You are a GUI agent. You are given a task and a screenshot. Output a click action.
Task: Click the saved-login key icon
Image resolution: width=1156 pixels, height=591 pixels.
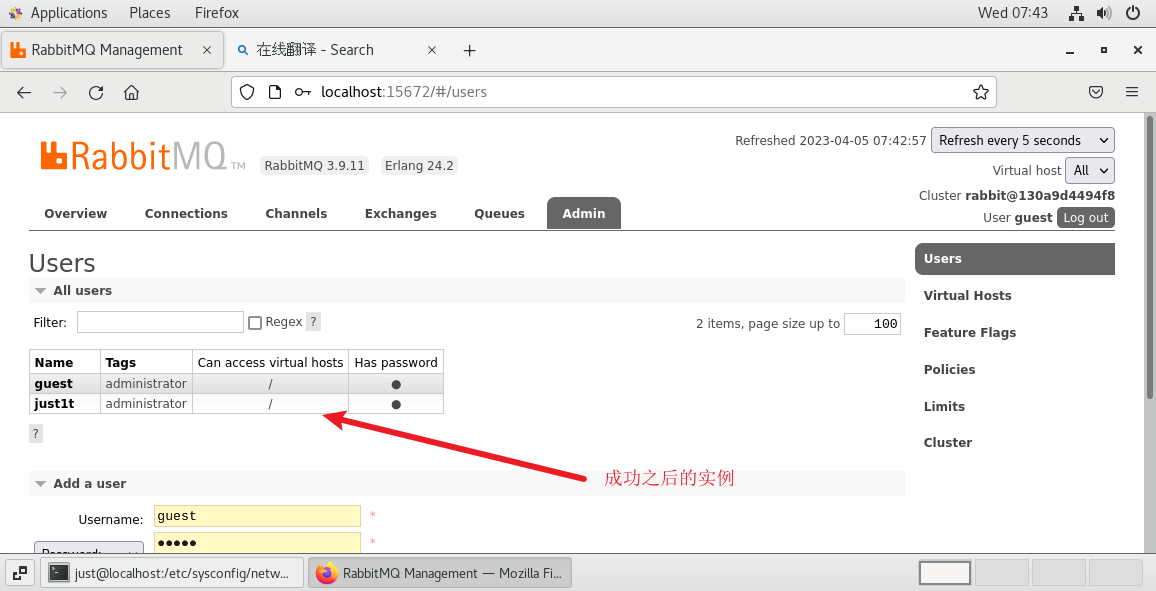(302, 92)
